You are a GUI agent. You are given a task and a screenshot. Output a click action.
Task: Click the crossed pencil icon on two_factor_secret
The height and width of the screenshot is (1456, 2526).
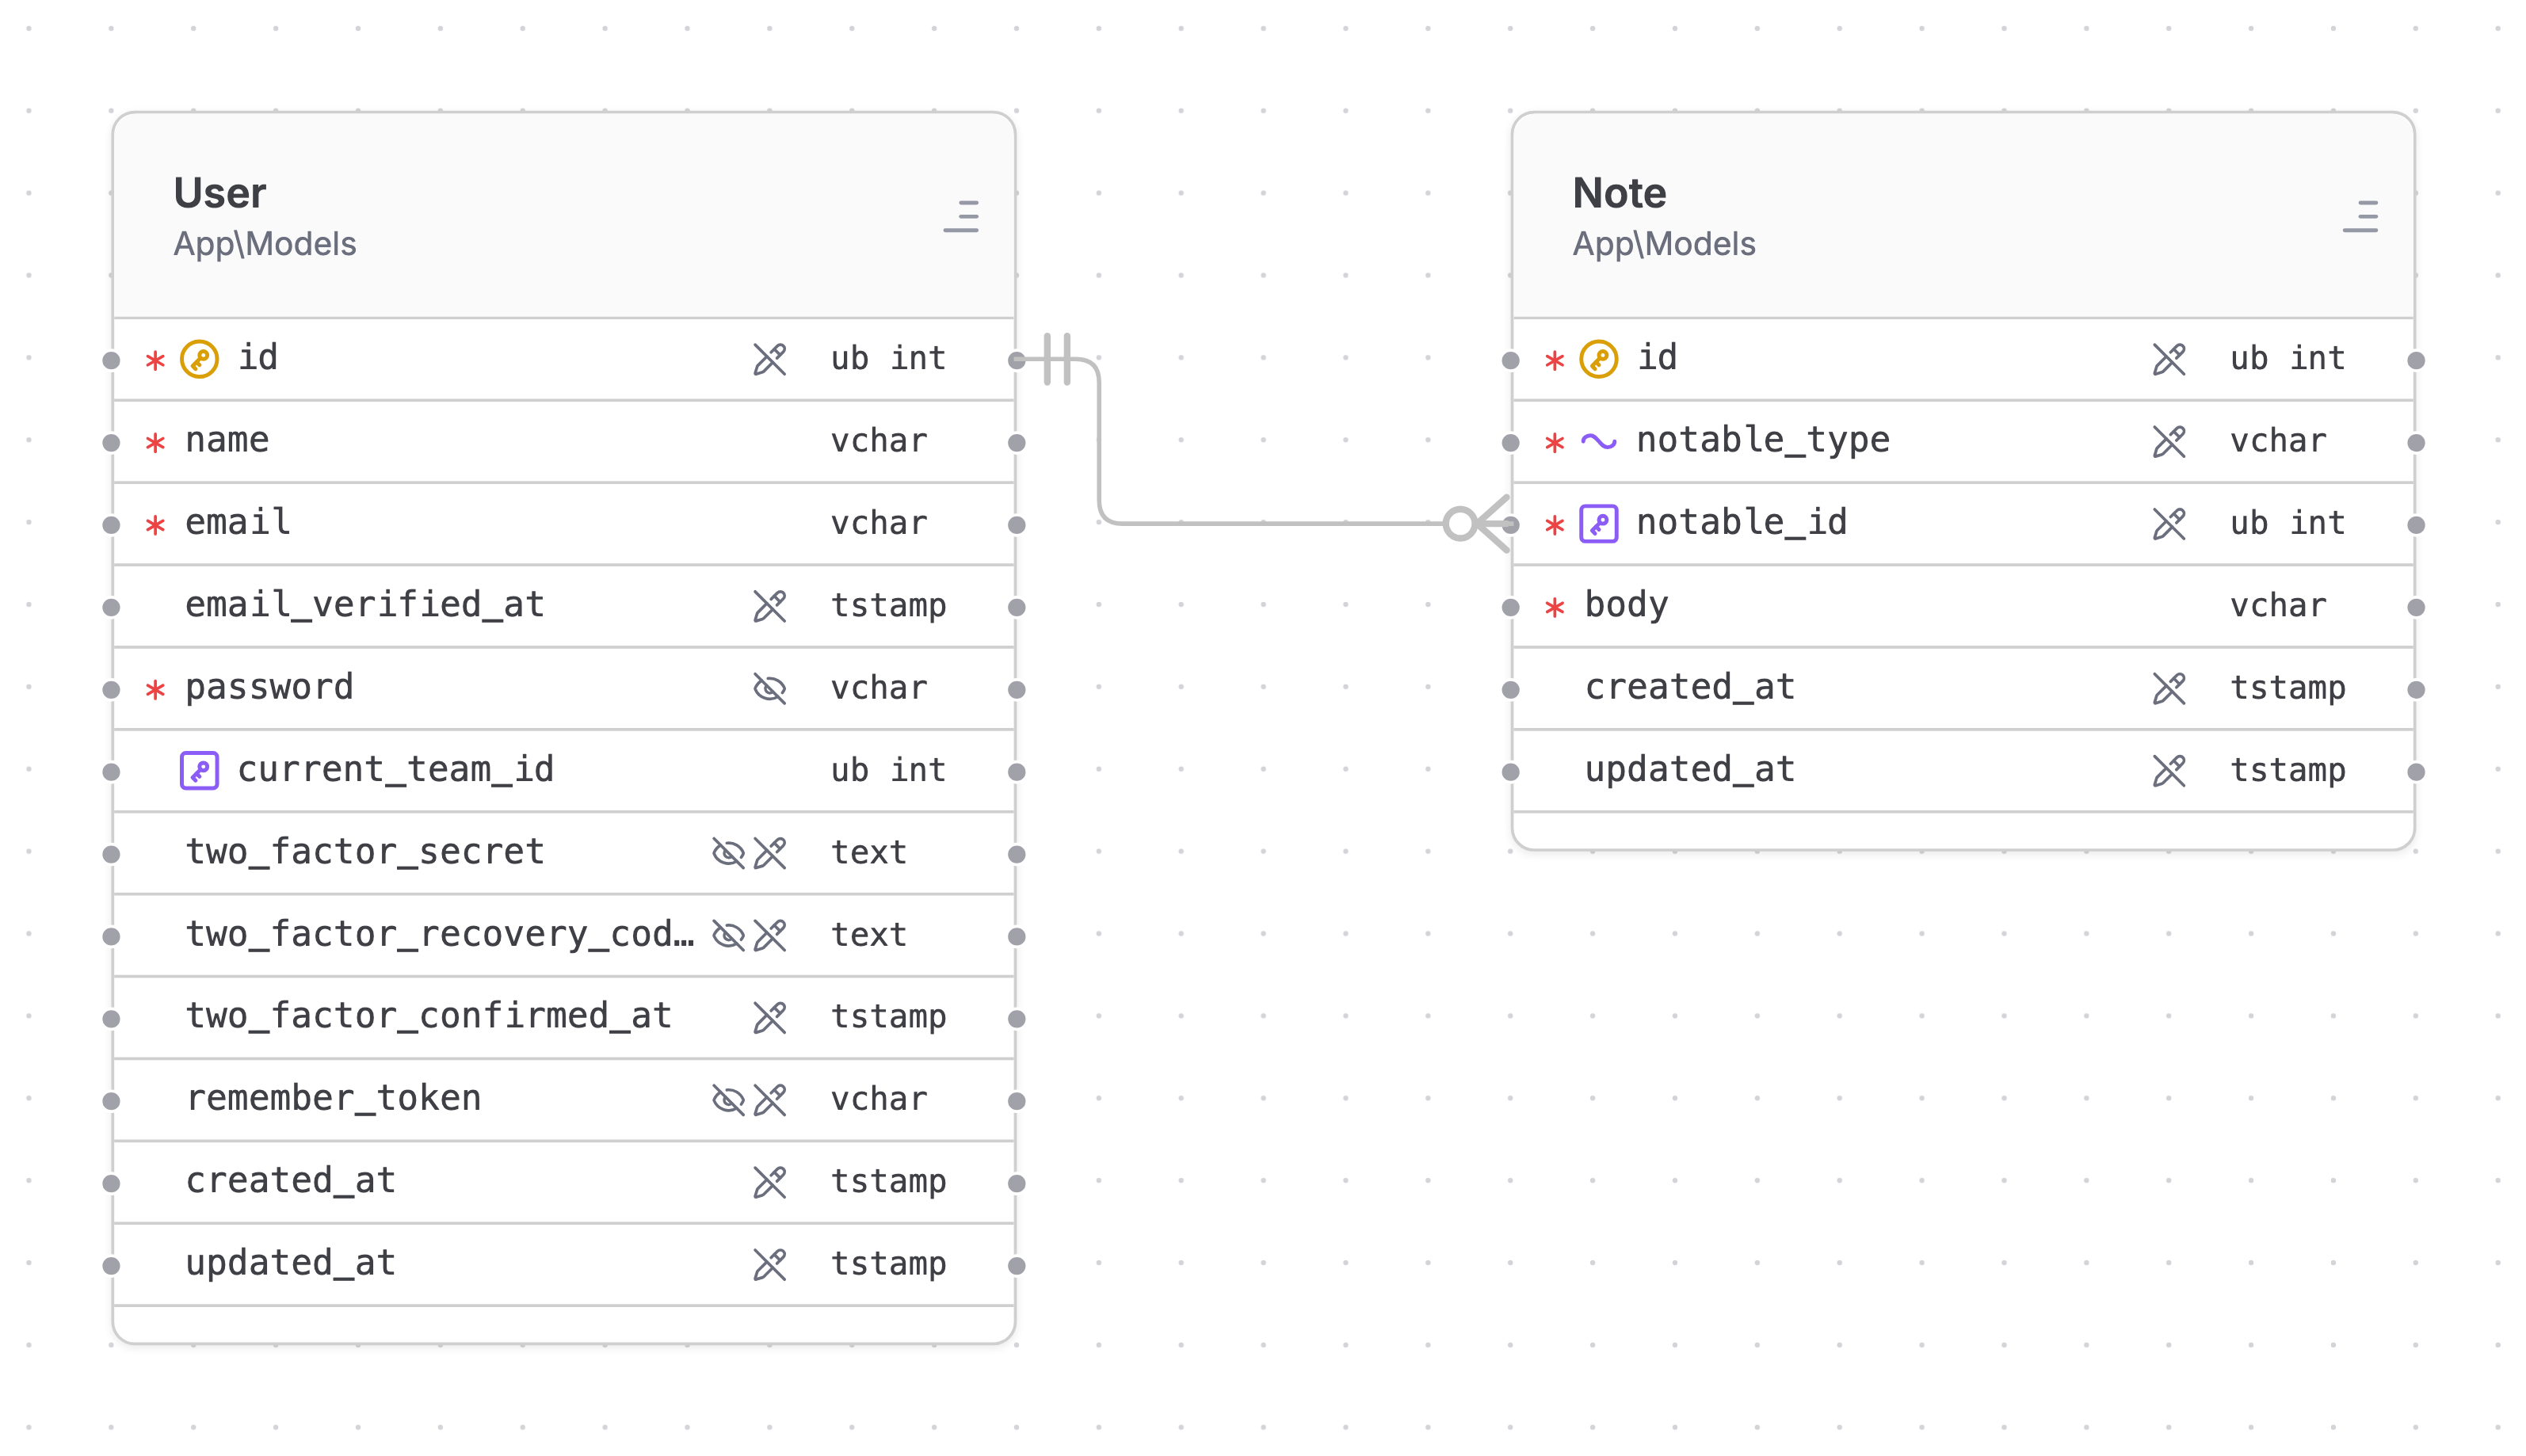coord(769,853)
